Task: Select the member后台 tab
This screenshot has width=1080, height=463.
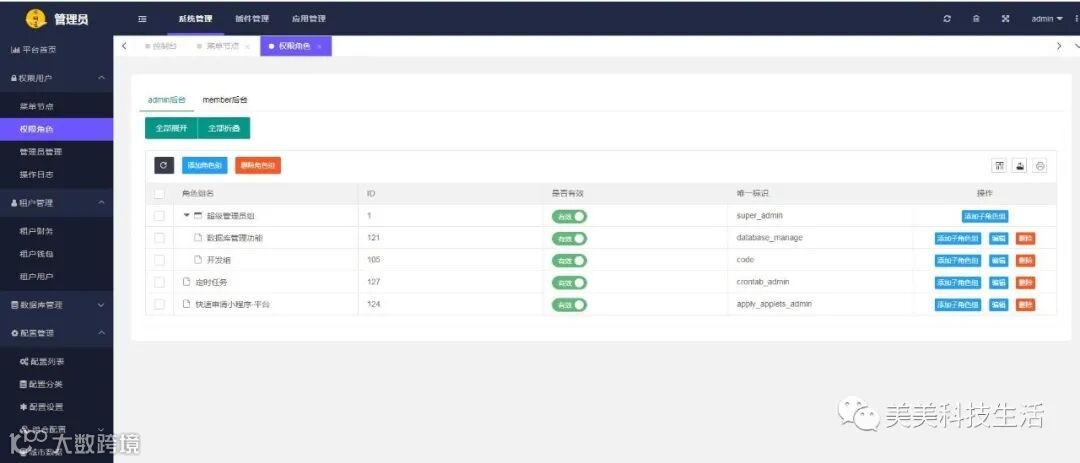Action: 225,100
